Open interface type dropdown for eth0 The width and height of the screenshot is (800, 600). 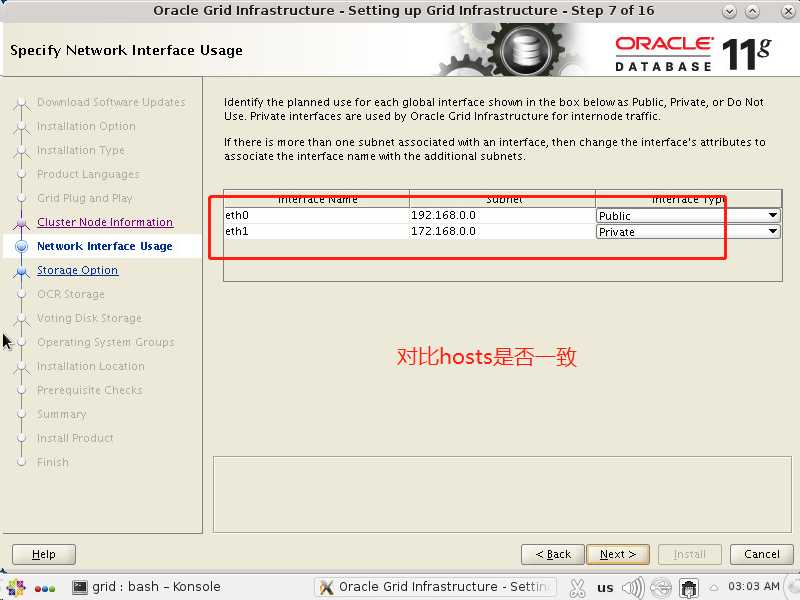pos(688,215)
